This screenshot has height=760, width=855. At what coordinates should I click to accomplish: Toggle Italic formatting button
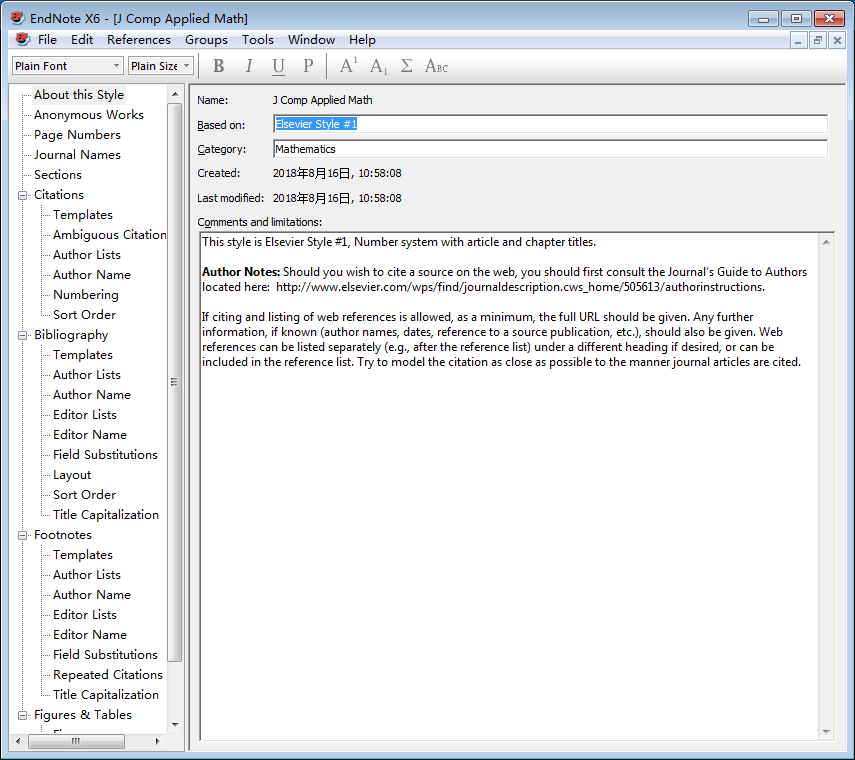[x=249, y=66]
